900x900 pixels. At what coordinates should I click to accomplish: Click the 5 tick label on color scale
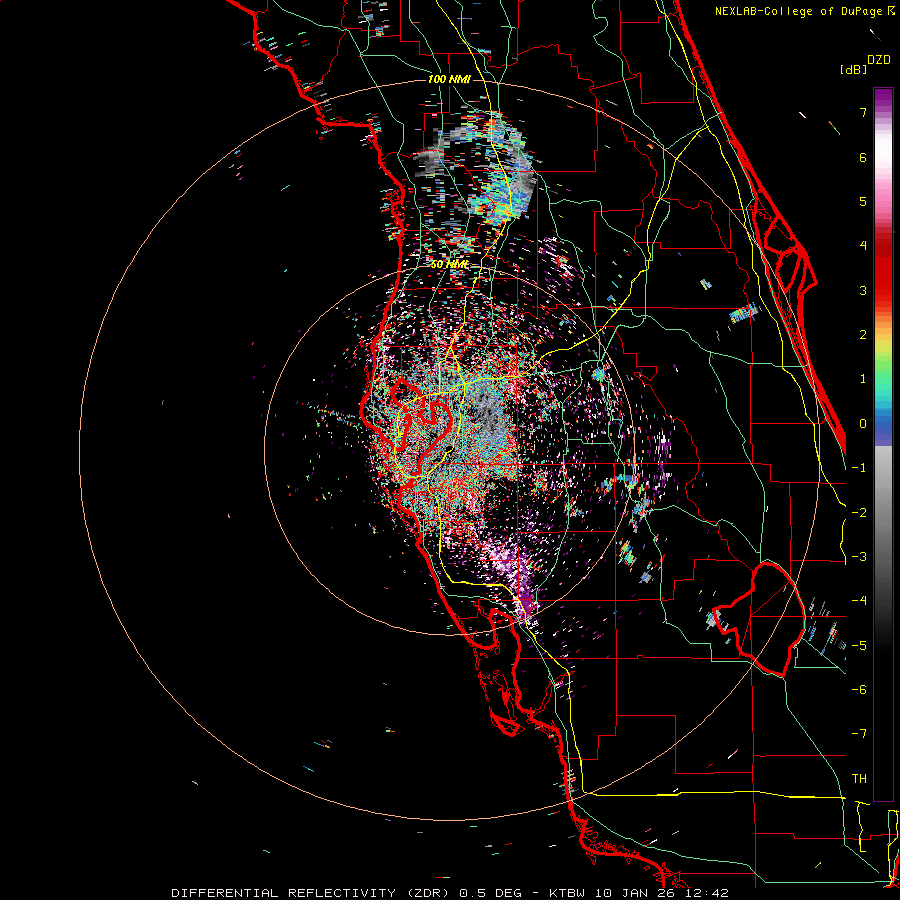[863, 201]
